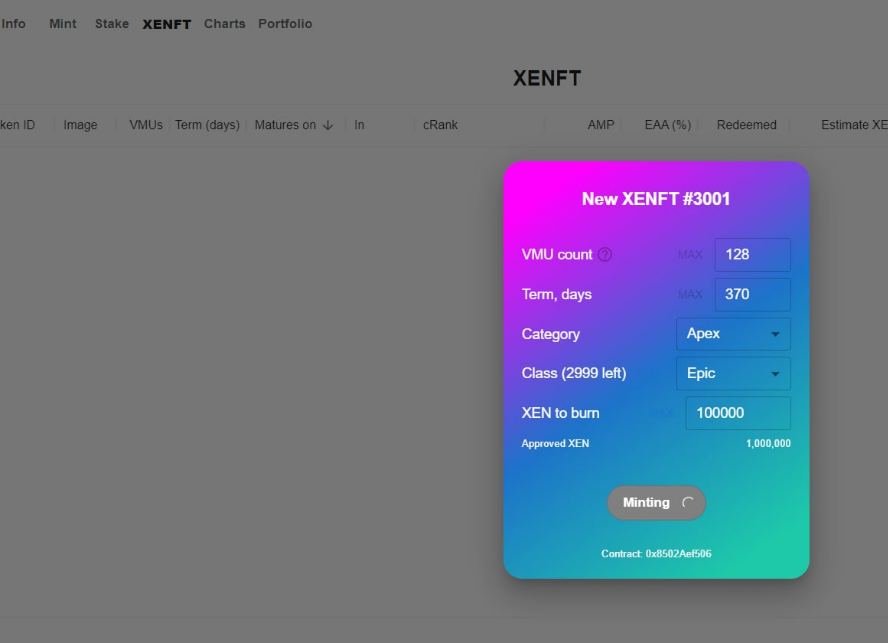Click the Redeemed column header
The image size is (888, 643).
point(746,125)
